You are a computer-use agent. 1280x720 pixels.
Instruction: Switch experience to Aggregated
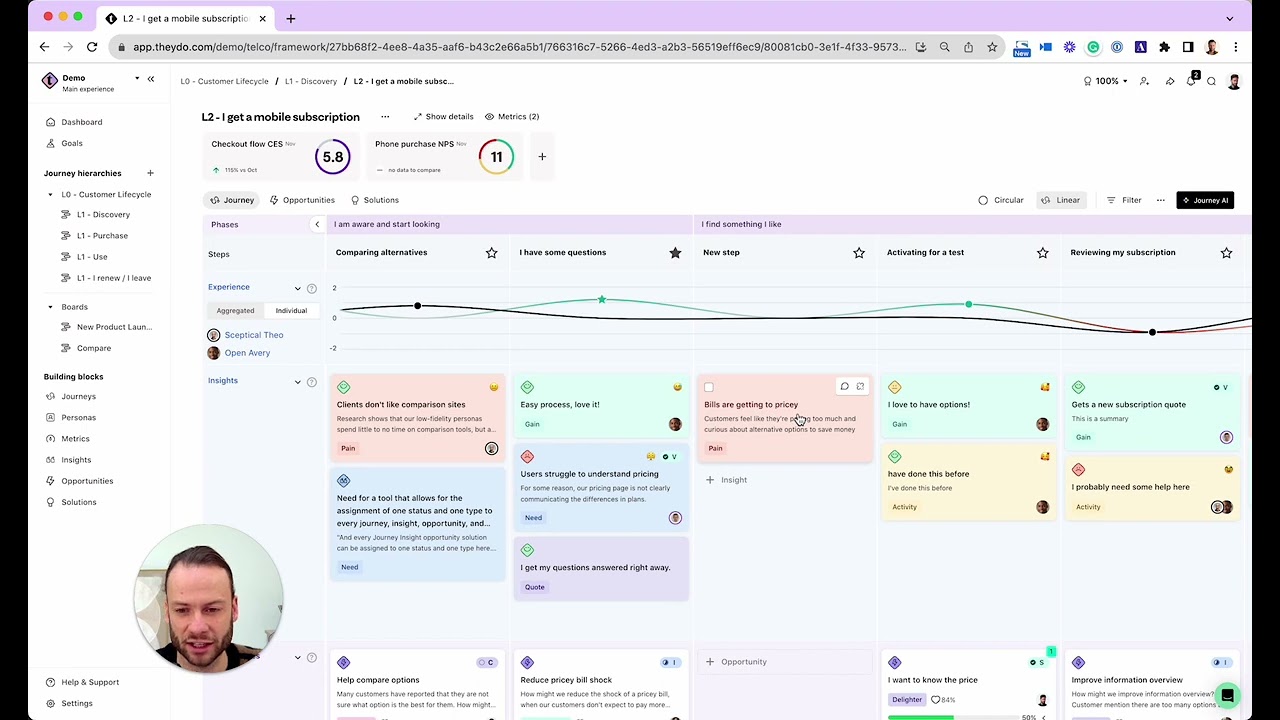point(235,311)
